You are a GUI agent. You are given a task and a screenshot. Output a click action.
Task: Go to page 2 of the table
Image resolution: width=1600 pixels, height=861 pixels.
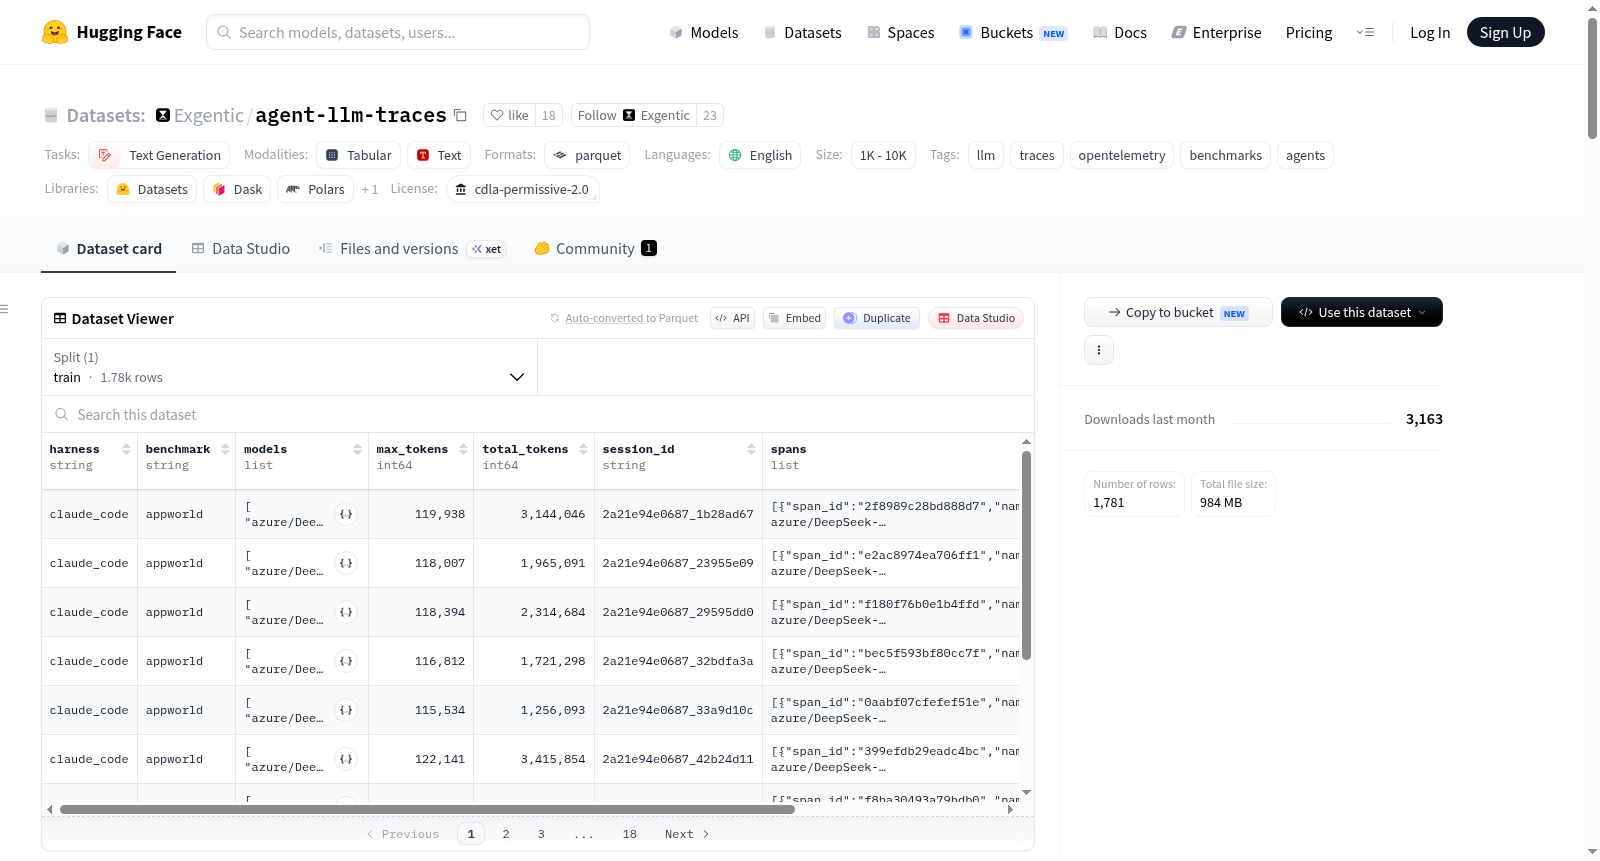pos(506,834)
